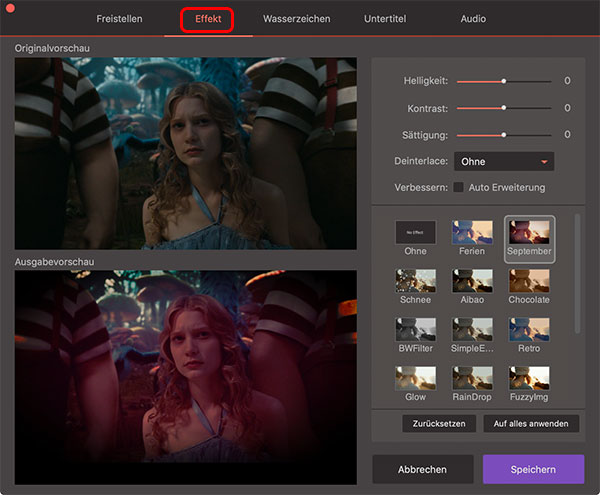Select the FuzzyImg effect thumbnail
The height and width of the screenshot is (495, 600).
[529, 378]
